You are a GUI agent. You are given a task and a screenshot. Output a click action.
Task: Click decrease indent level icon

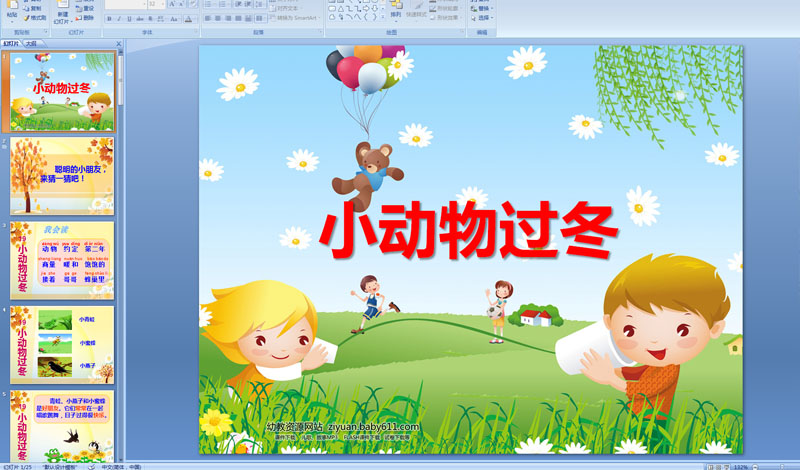tap(239, 4)
